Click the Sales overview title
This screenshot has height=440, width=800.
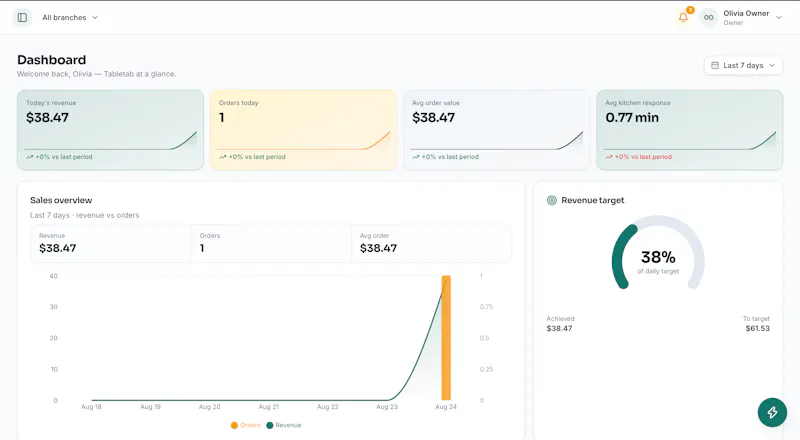[x=61, y=200]
